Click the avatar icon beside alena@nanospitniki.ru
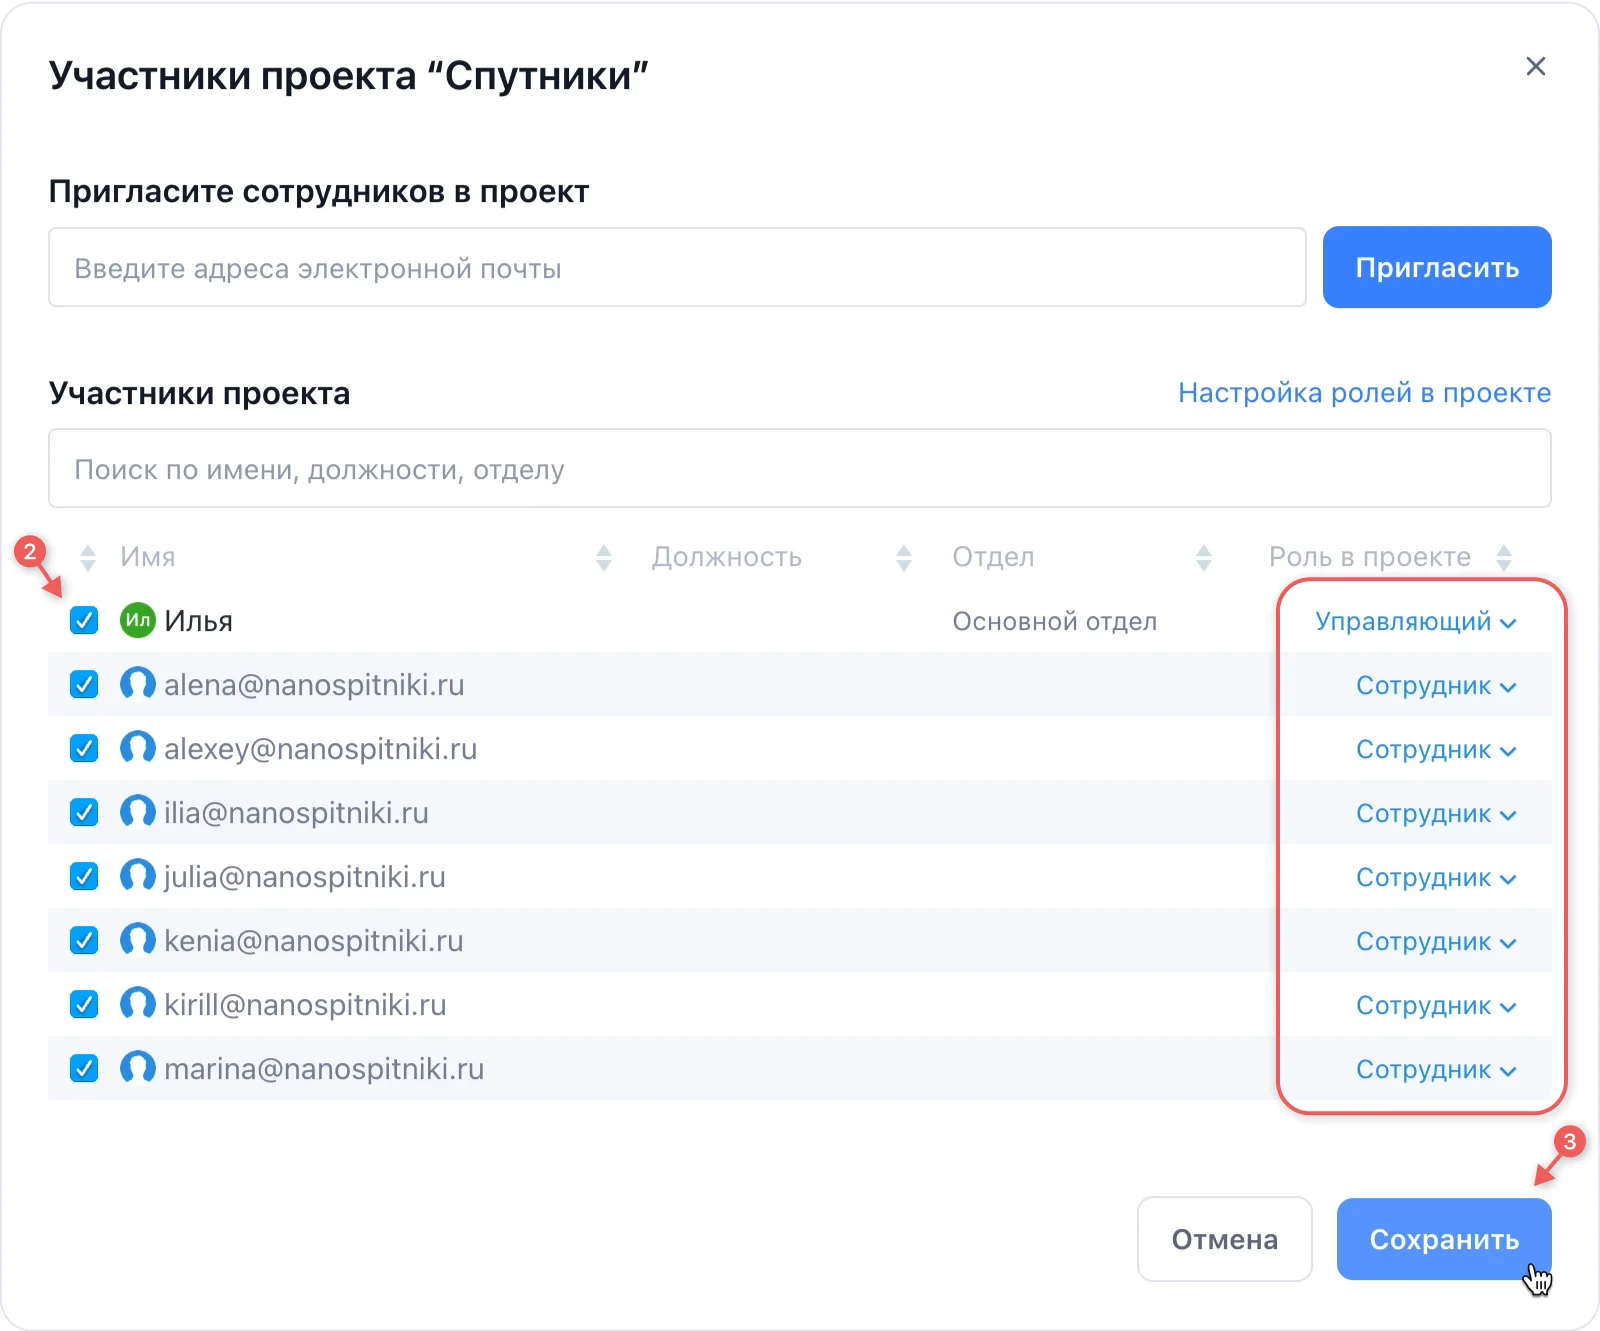 pos(137,684)
